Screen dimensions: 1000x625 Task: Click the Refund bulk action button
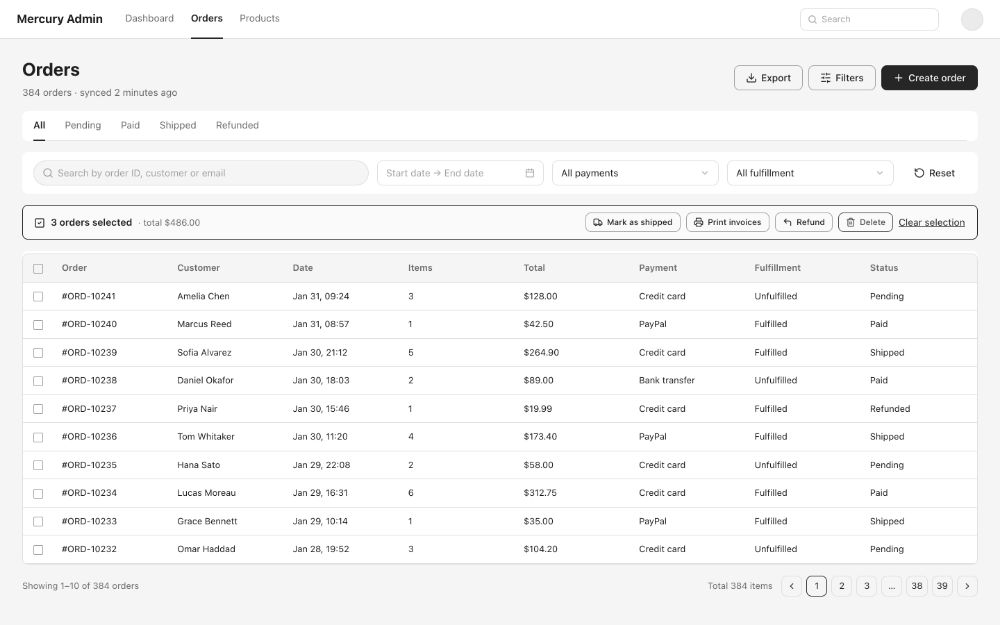(804, 222)
